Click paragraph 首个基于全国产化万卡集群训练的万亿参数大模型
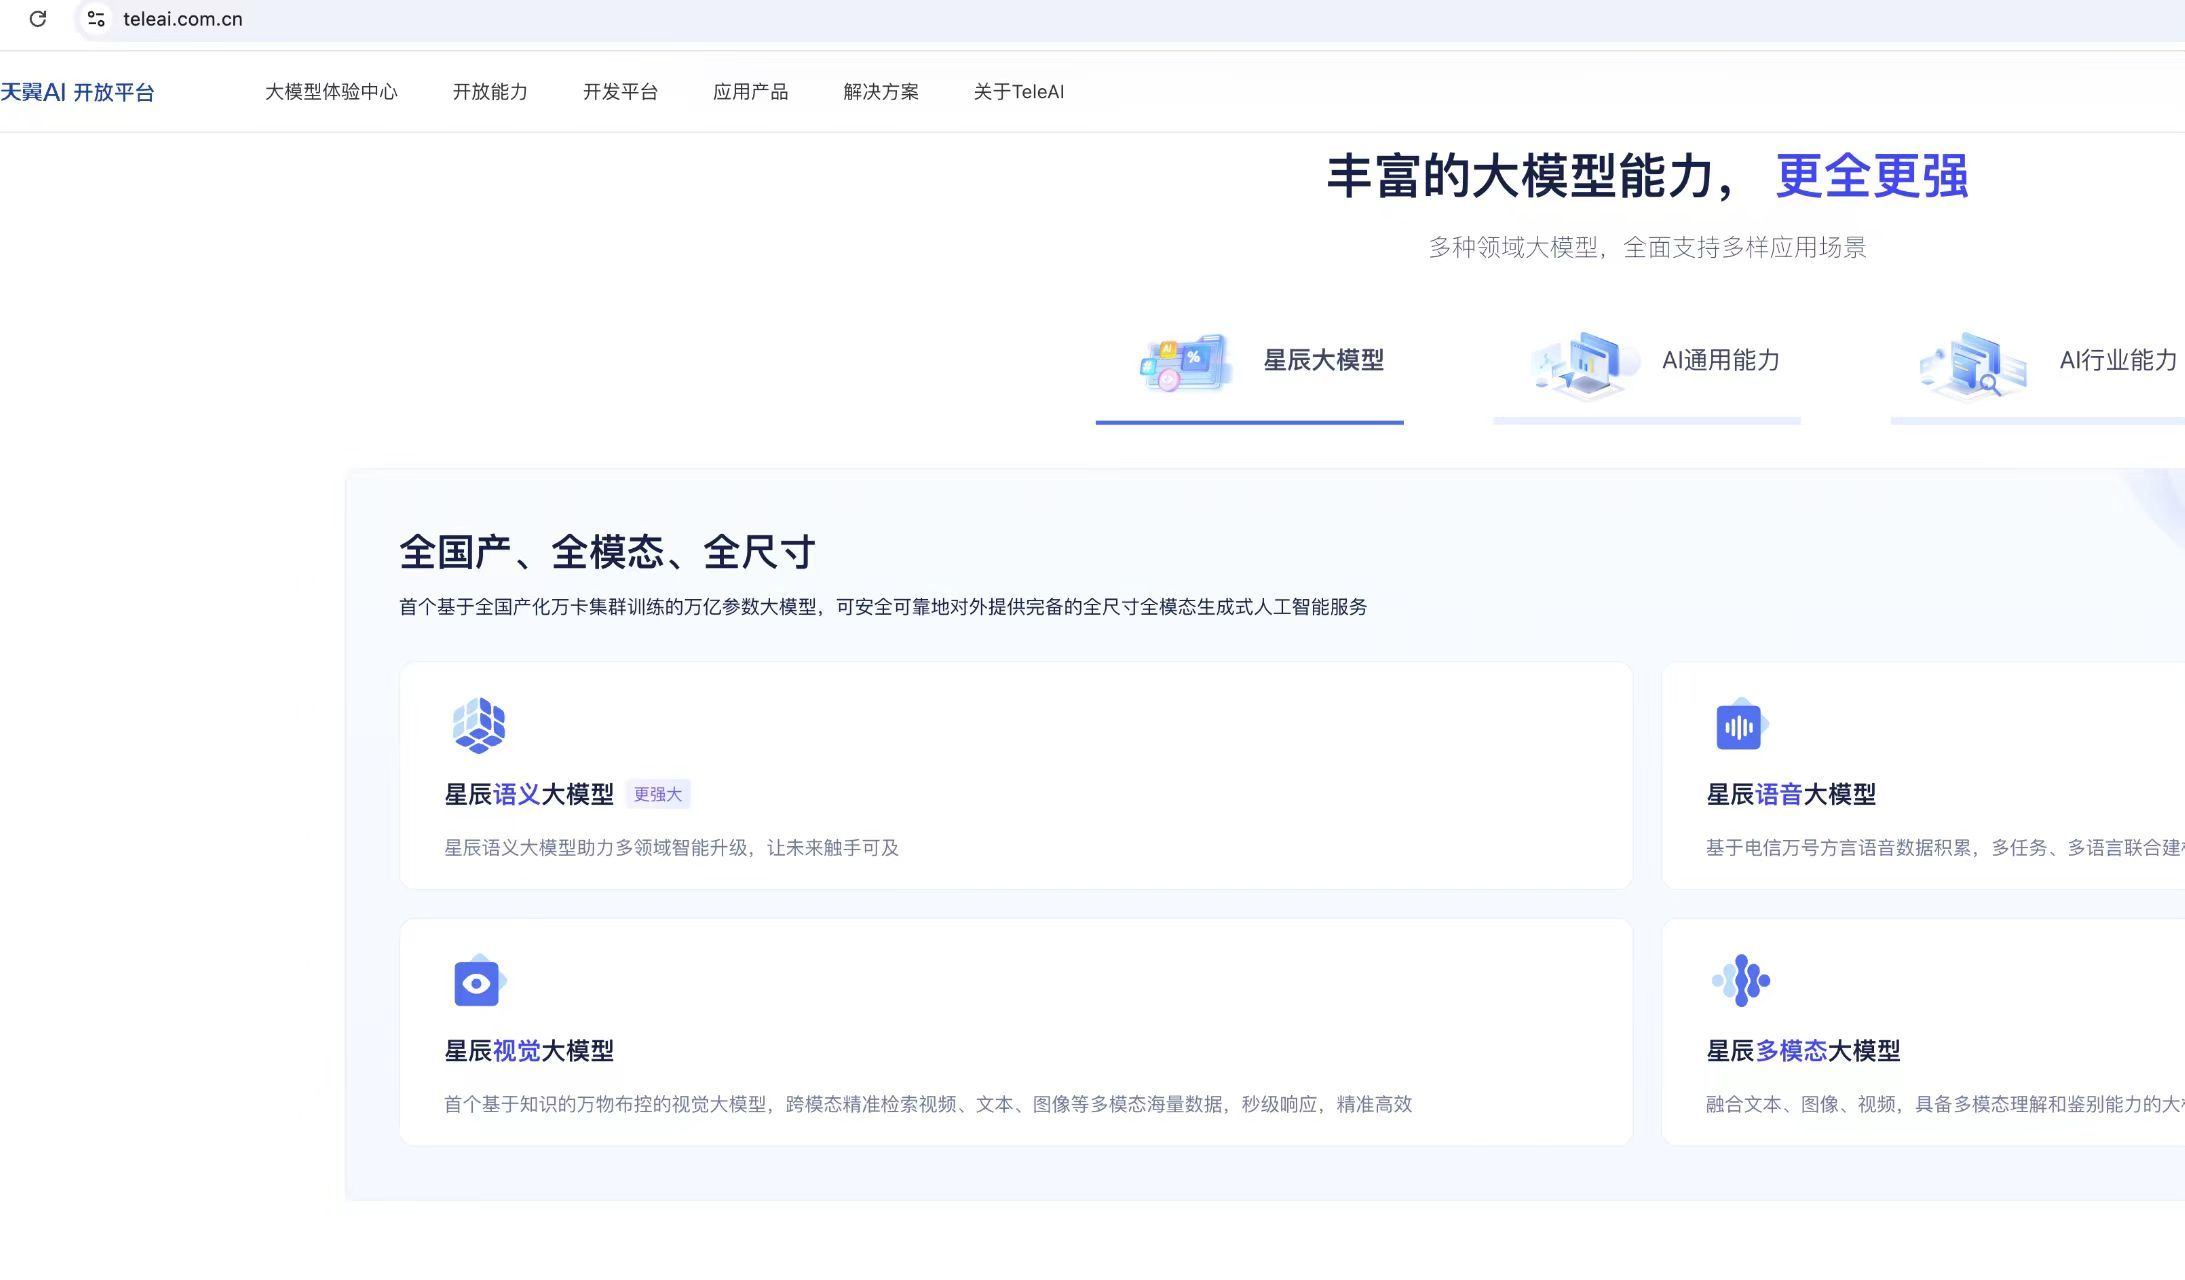 [883, 607]
